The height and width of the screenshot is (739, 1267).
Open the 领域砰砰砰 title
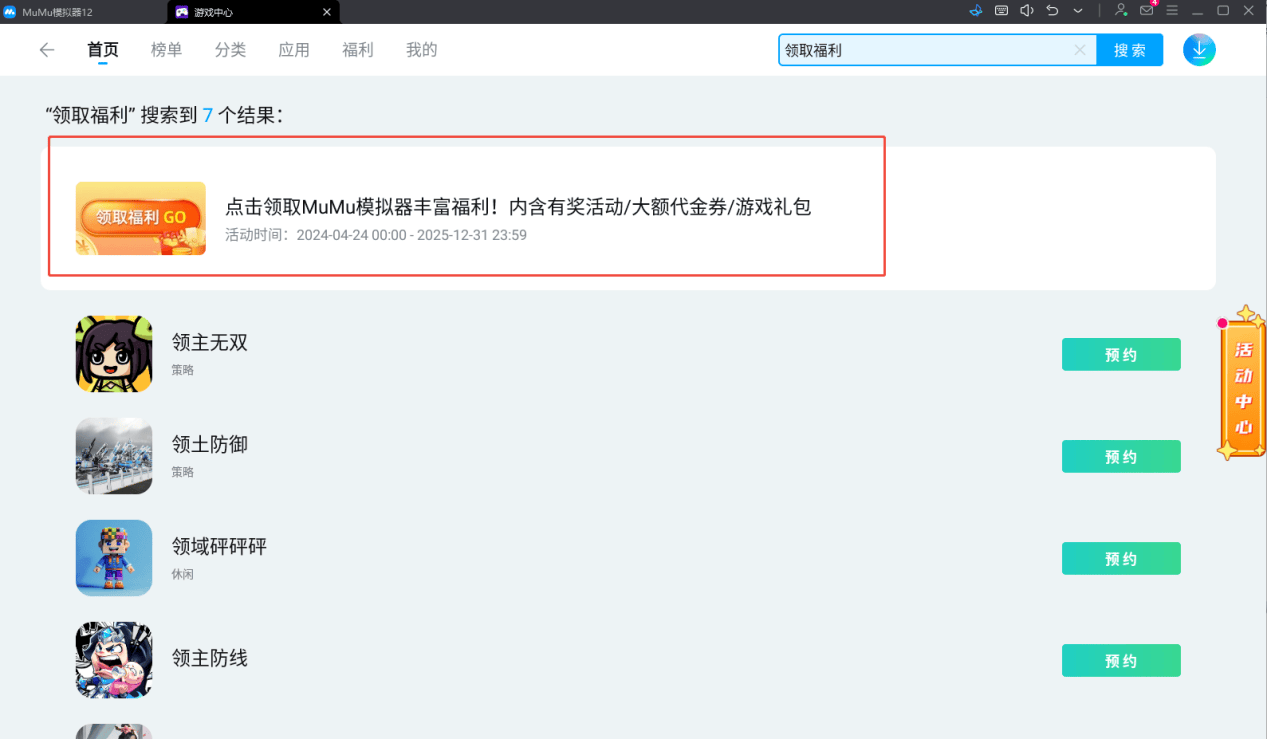219,547
